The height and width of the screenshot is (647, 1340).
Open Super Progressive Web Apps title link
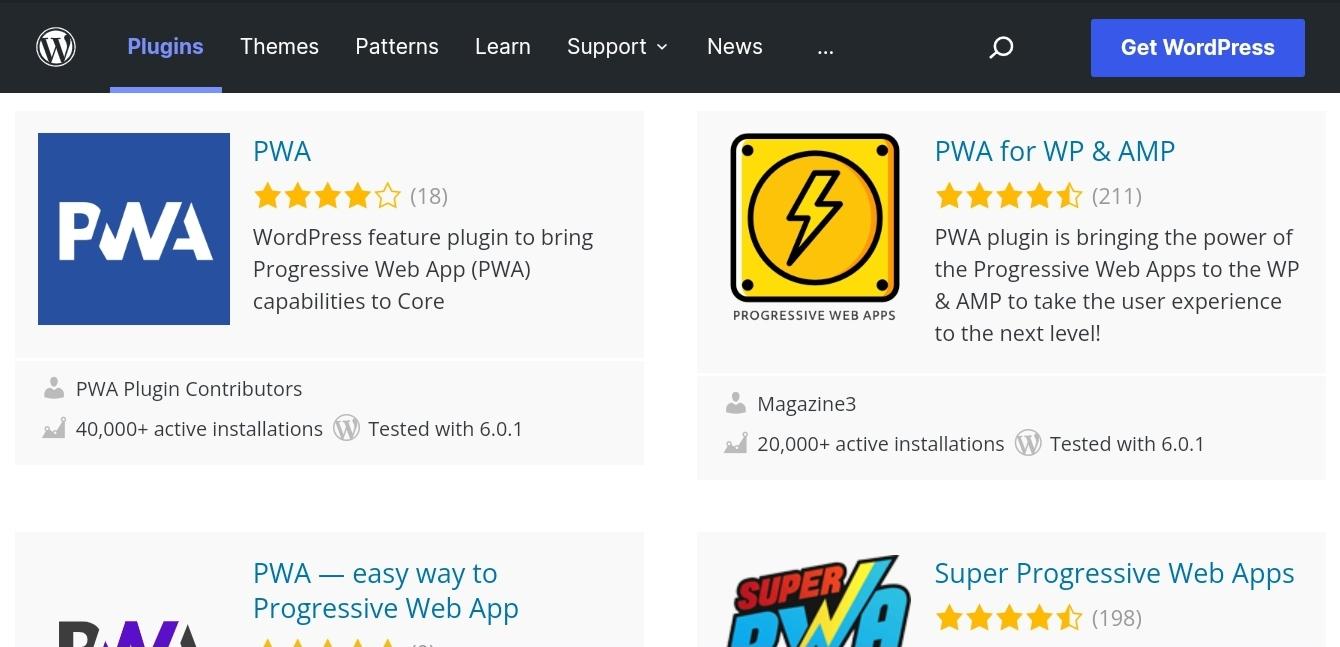[1115, 574]
